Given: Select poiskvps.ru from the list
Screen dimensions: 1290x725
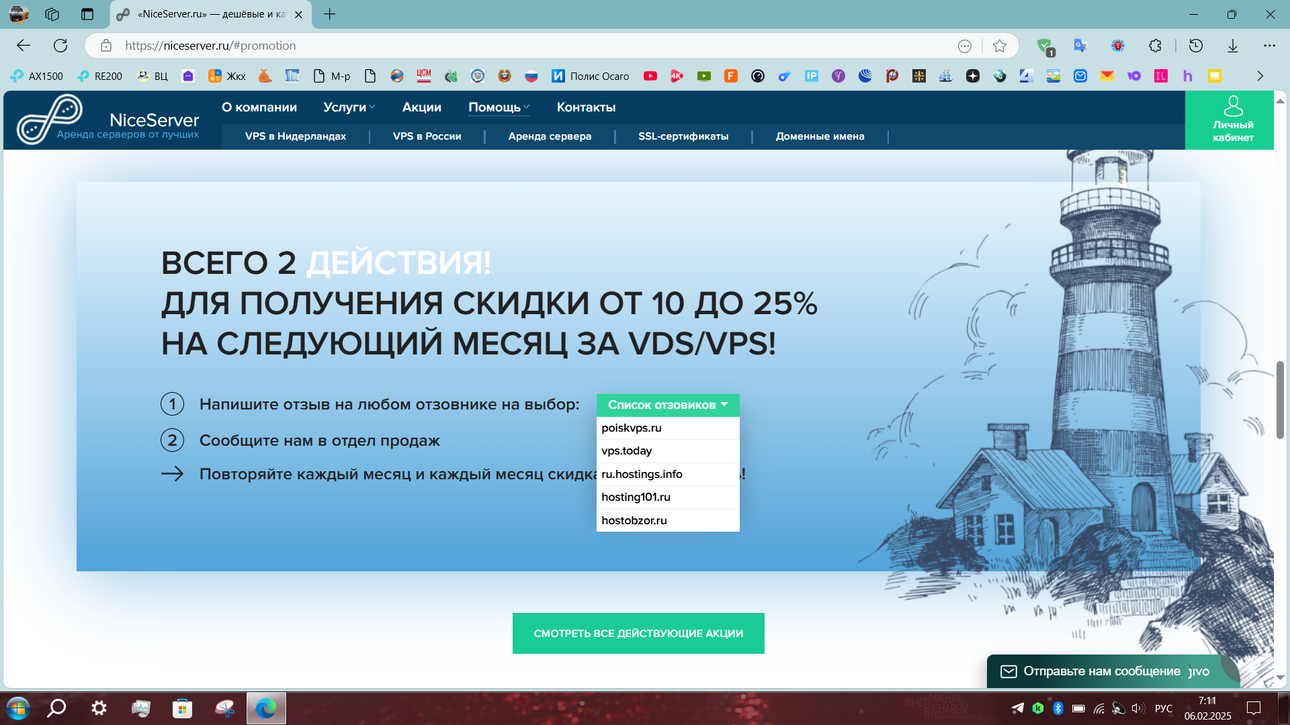Looking at the screenshot, I should coord(668,428).
